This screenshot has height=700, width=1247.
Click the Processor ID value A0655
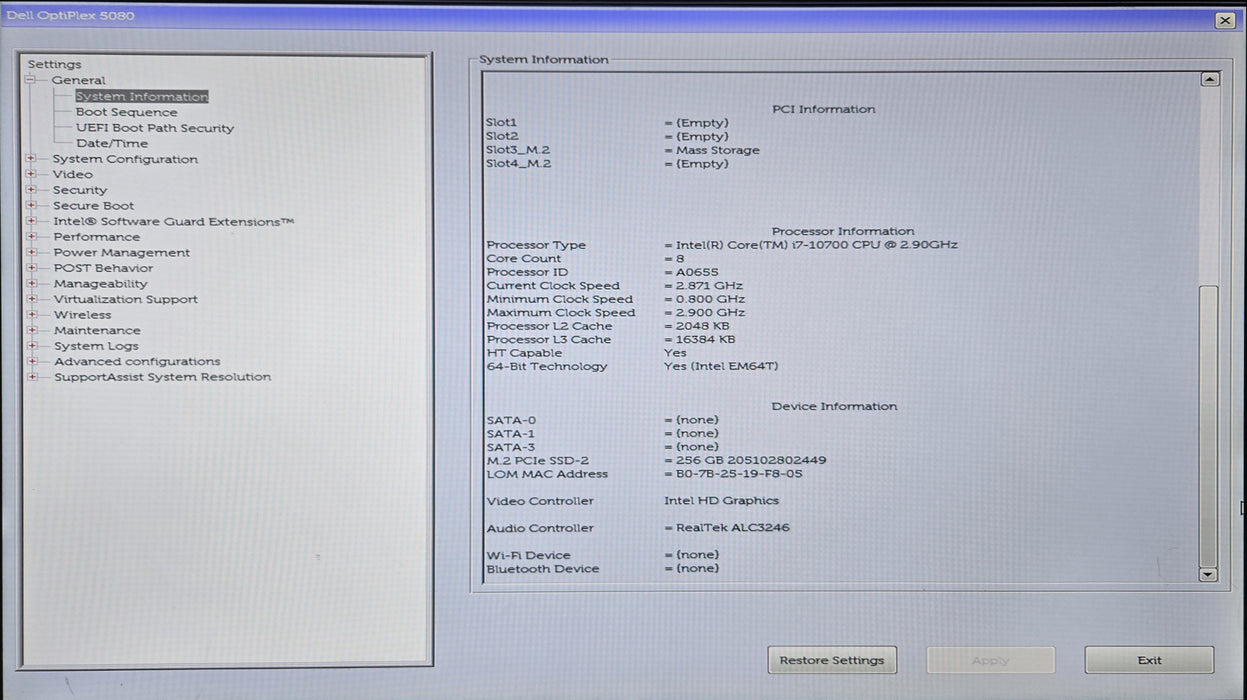[695, 272]
